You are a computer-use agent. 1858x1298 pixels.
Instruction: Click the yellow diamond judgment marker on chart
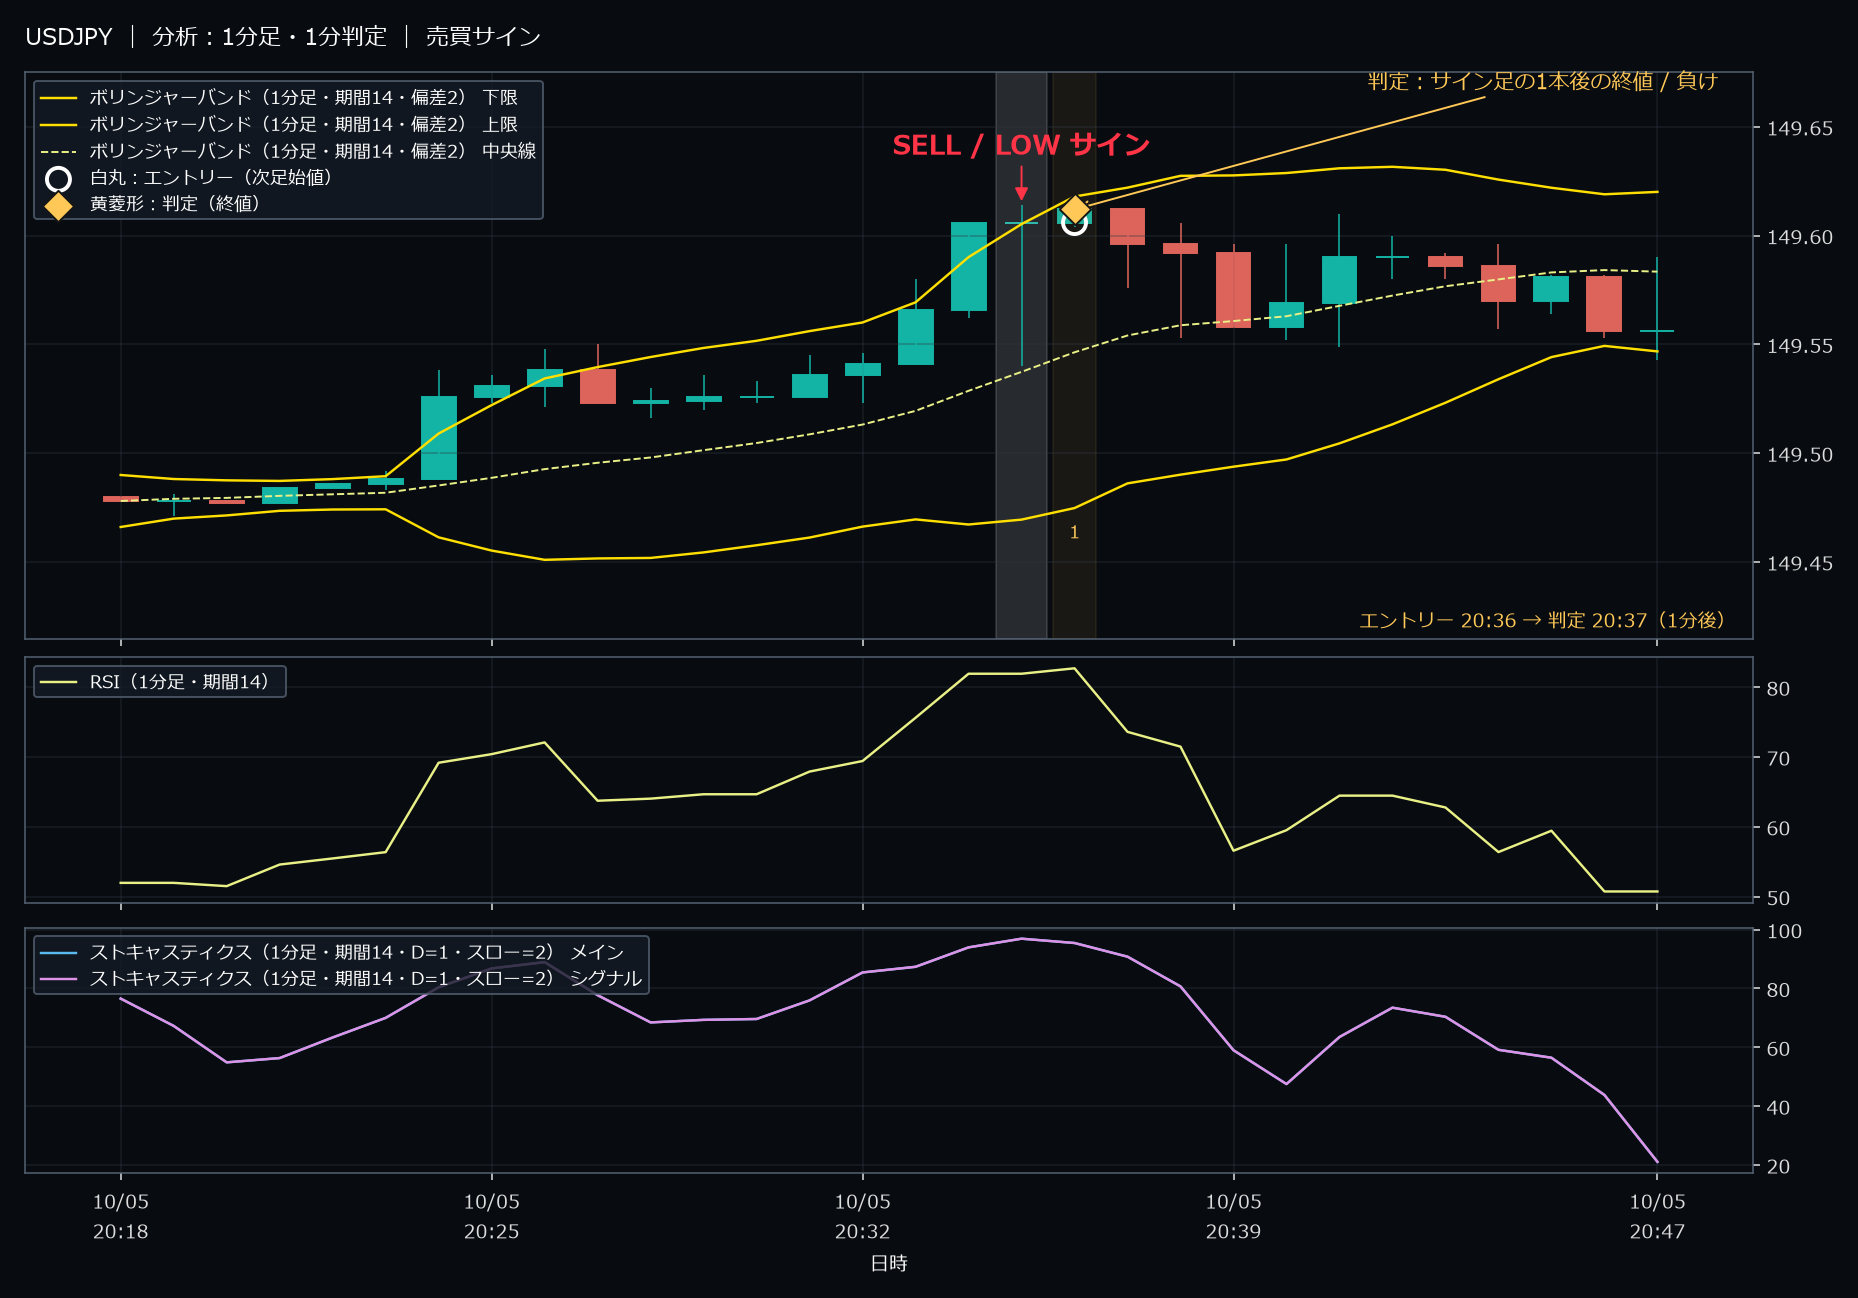[1074, 209]
